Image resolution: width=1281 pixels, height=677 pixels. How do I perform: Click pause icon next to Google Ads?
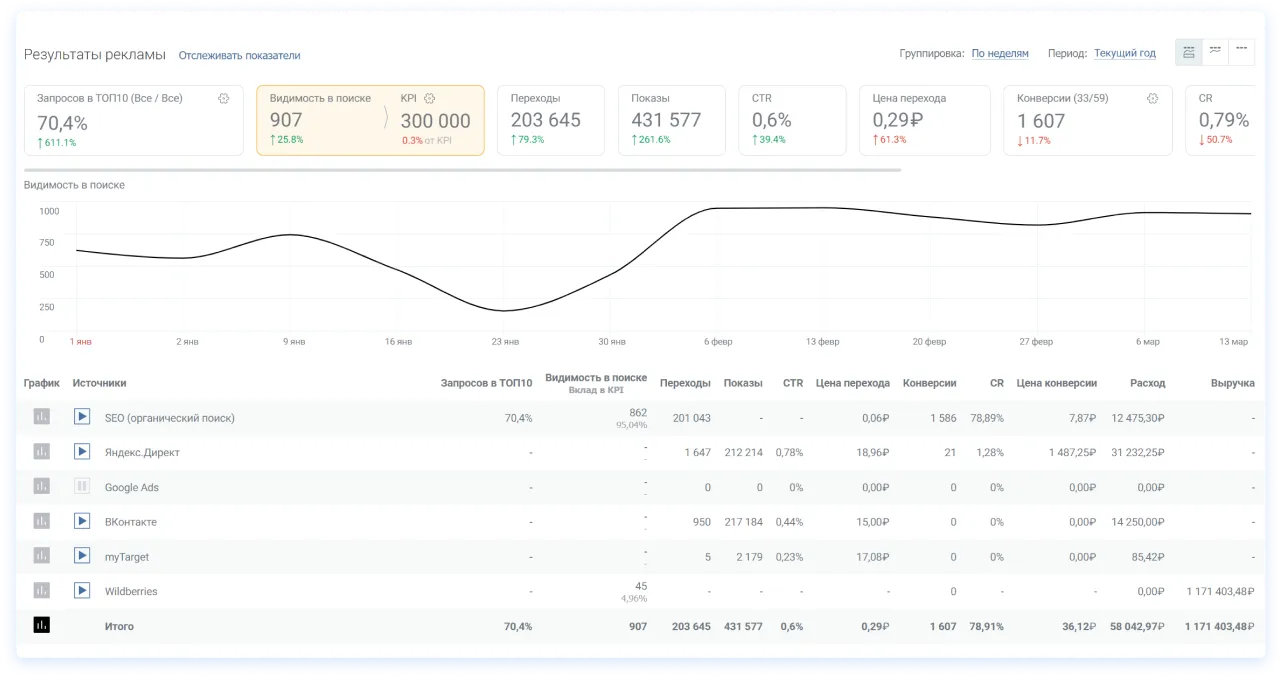click(82, 486)
